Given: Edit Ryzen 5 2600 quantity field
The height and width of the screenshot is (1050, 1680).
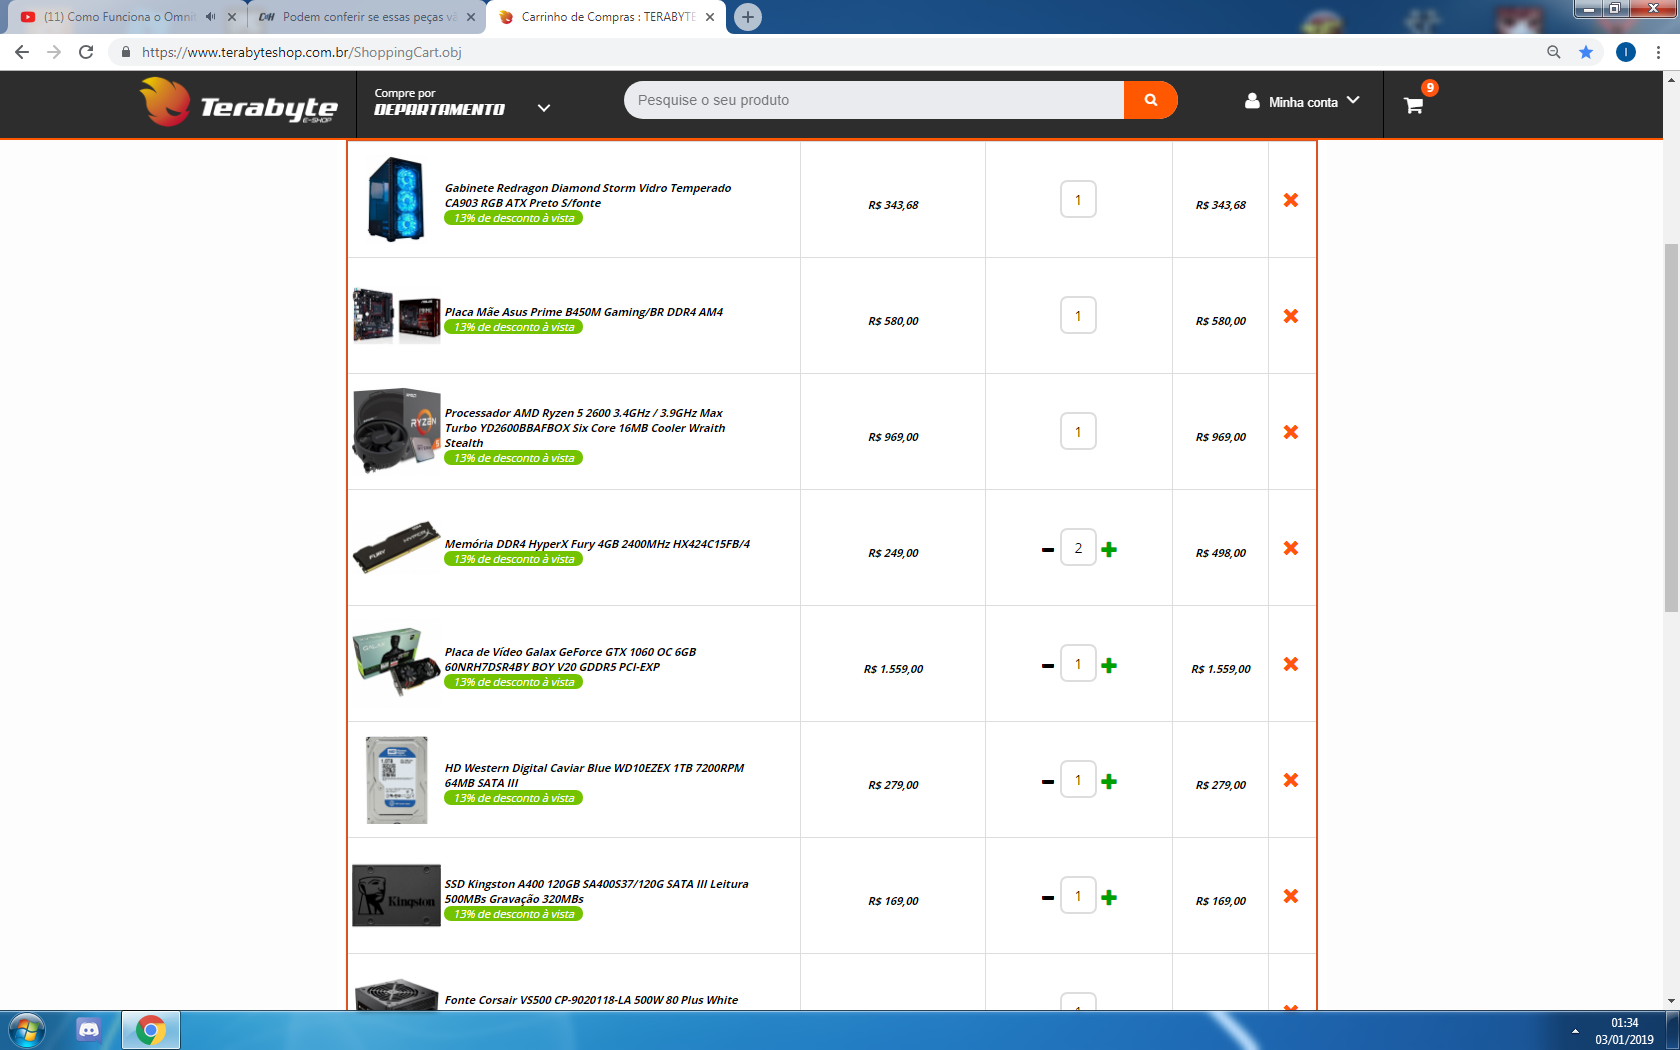Looking at the screenshot, I should 1078,431.
